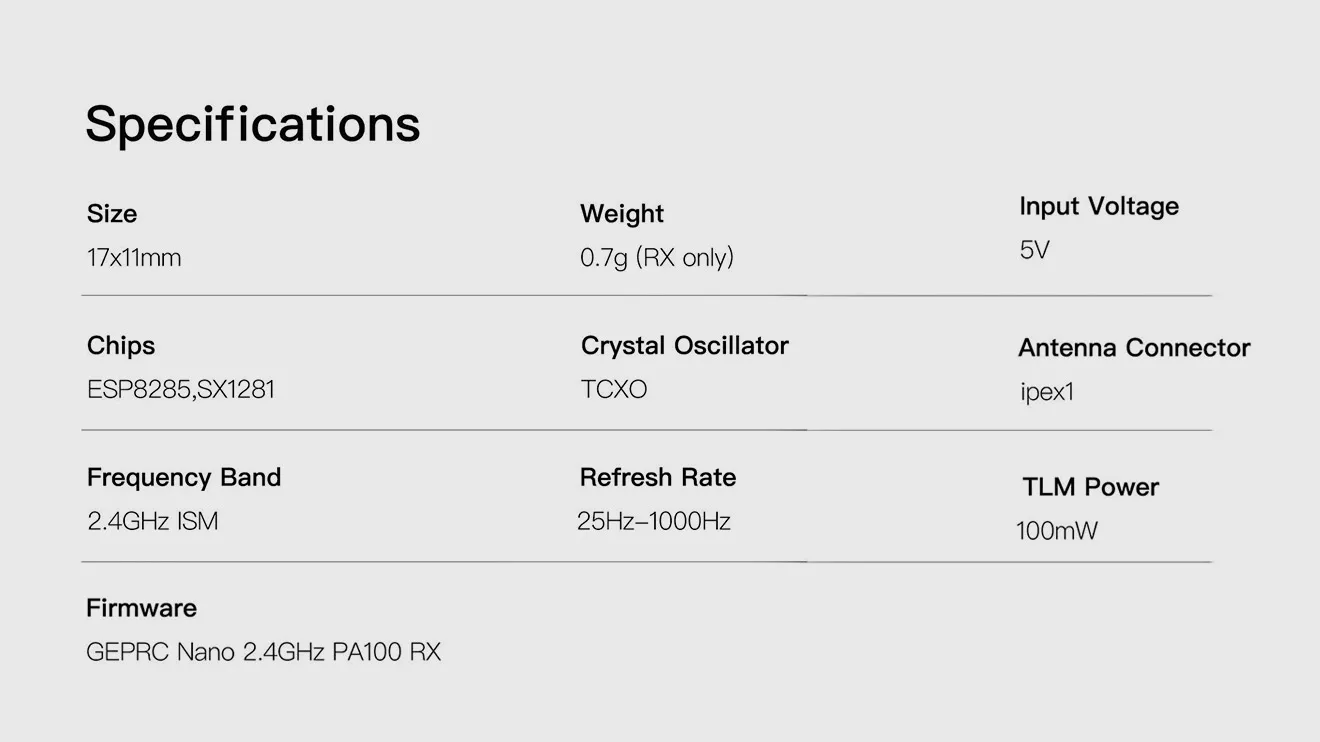Click the Frequency Band label

coord(184,478)
